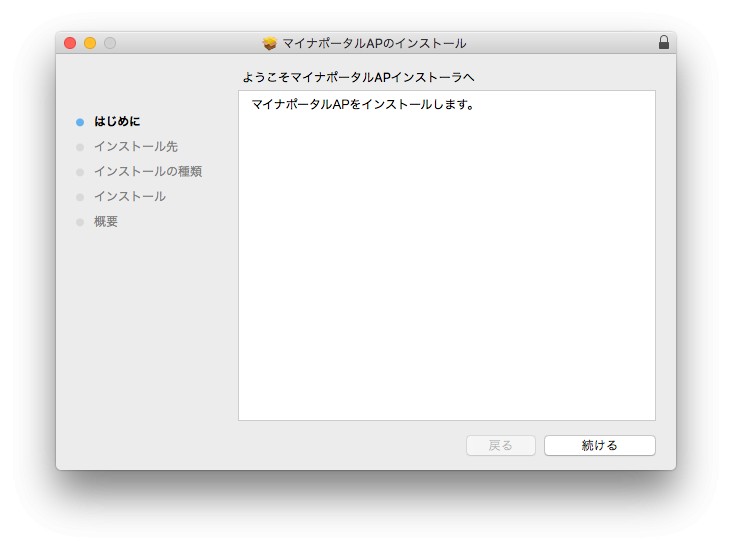Click the gray bullet beside 概要
The width and height of the screenshot is (732, 550).
pos(80,222)
